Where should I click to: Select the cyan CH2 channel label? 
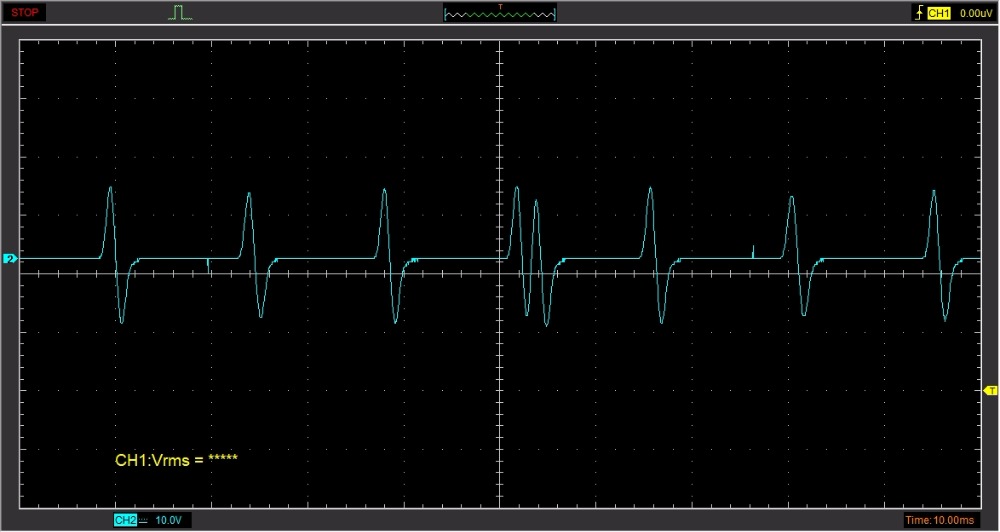tap(125, 520)
